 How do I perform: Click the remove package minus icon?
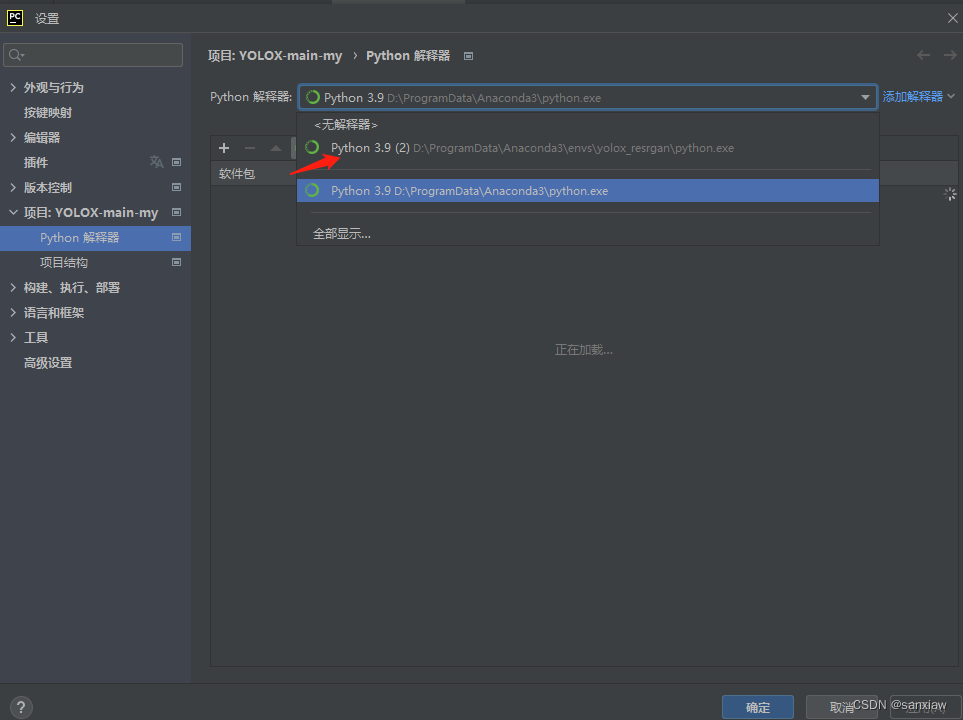click(x=250, y=148)
